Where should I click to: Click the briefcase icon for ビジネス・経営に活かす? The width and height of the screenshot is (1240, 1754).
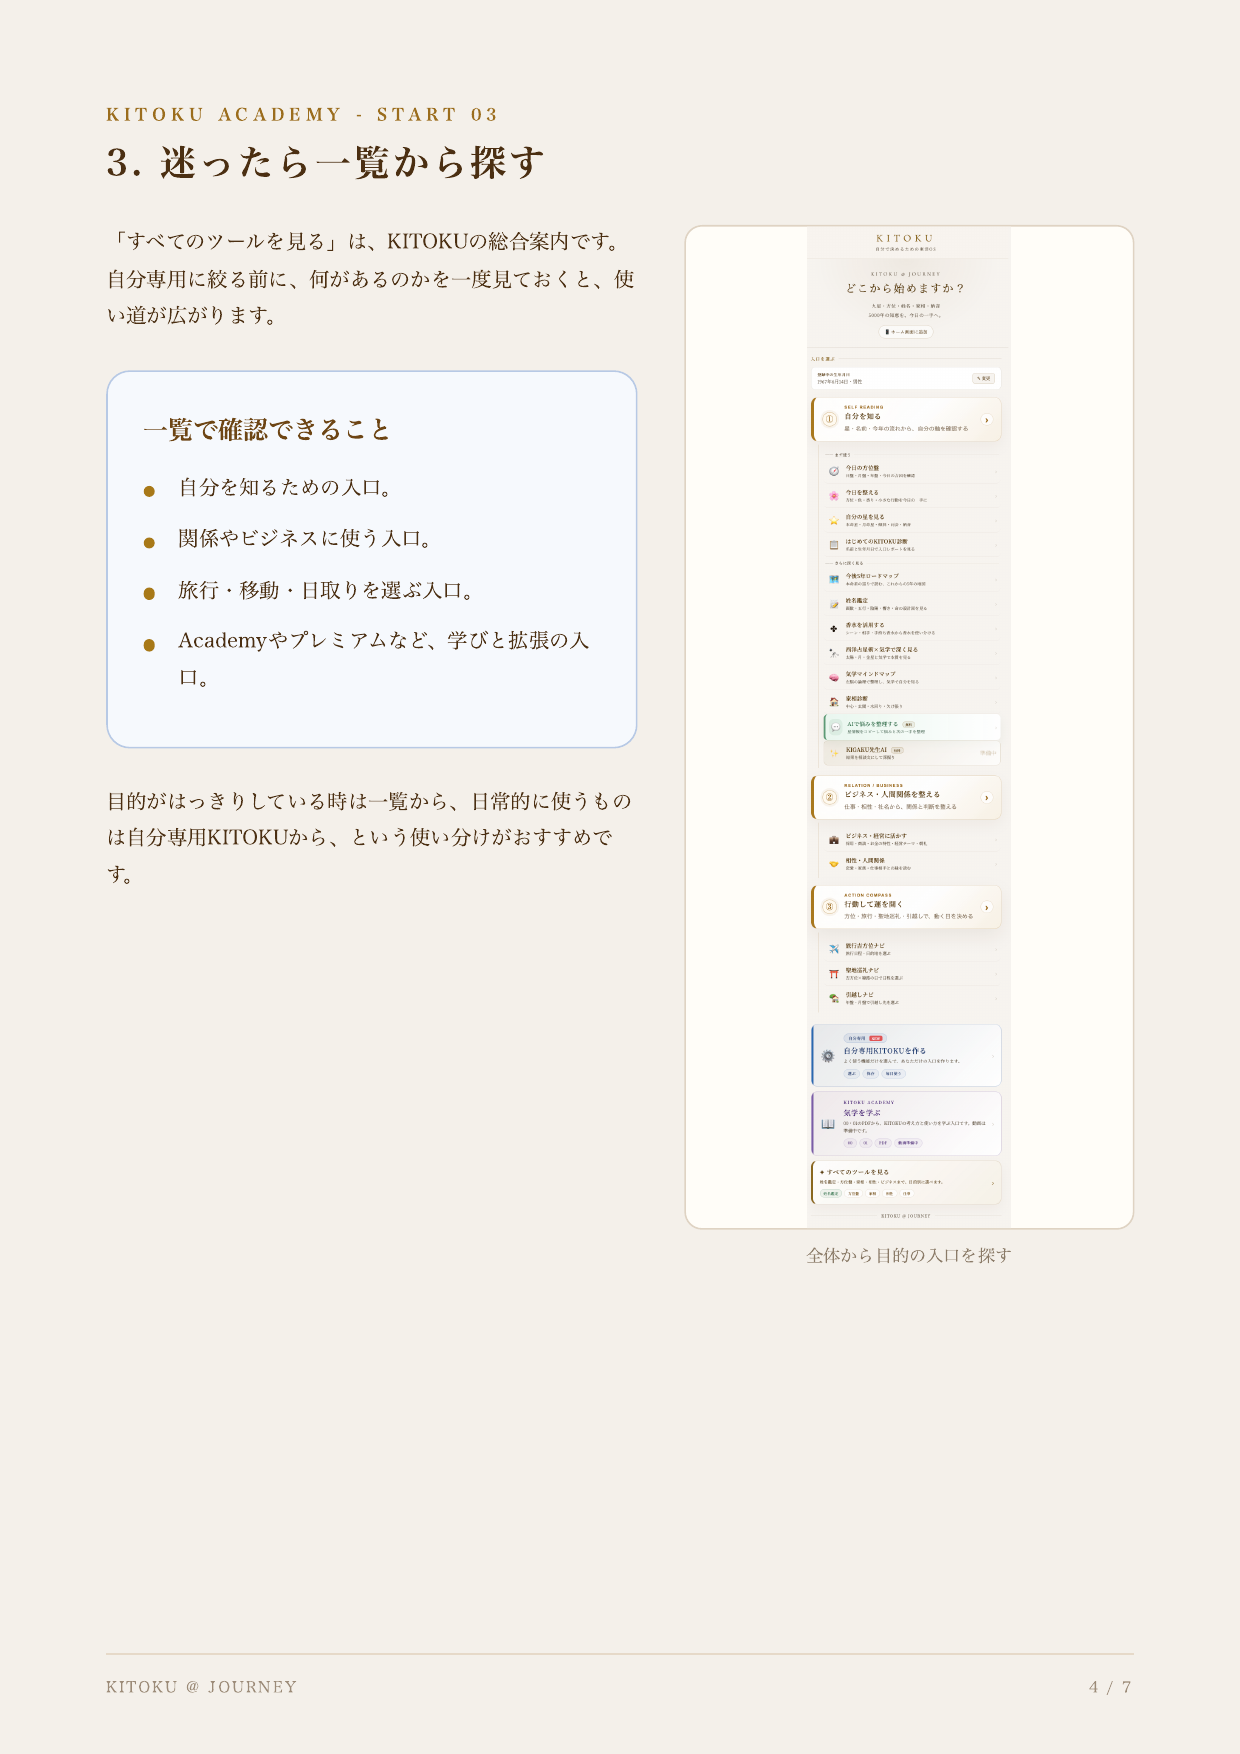[834, 839]
